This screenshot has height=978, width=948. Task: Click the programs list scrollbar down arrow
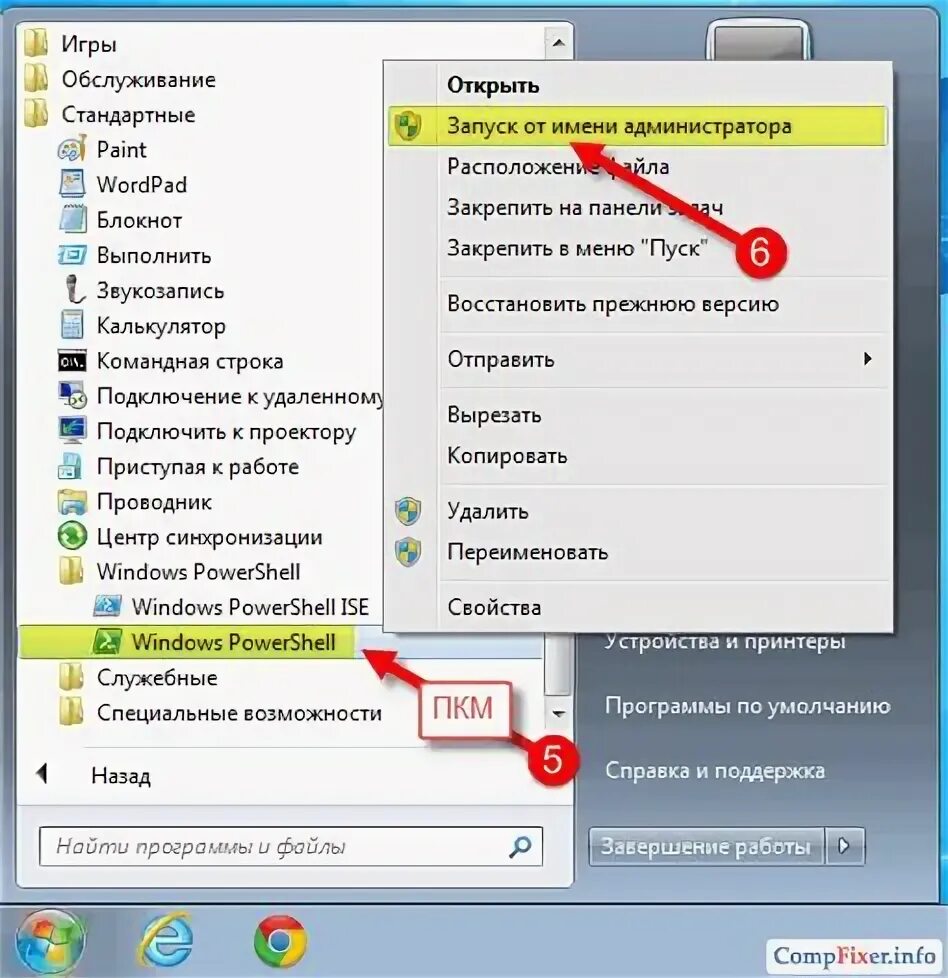tap(559, 713)
